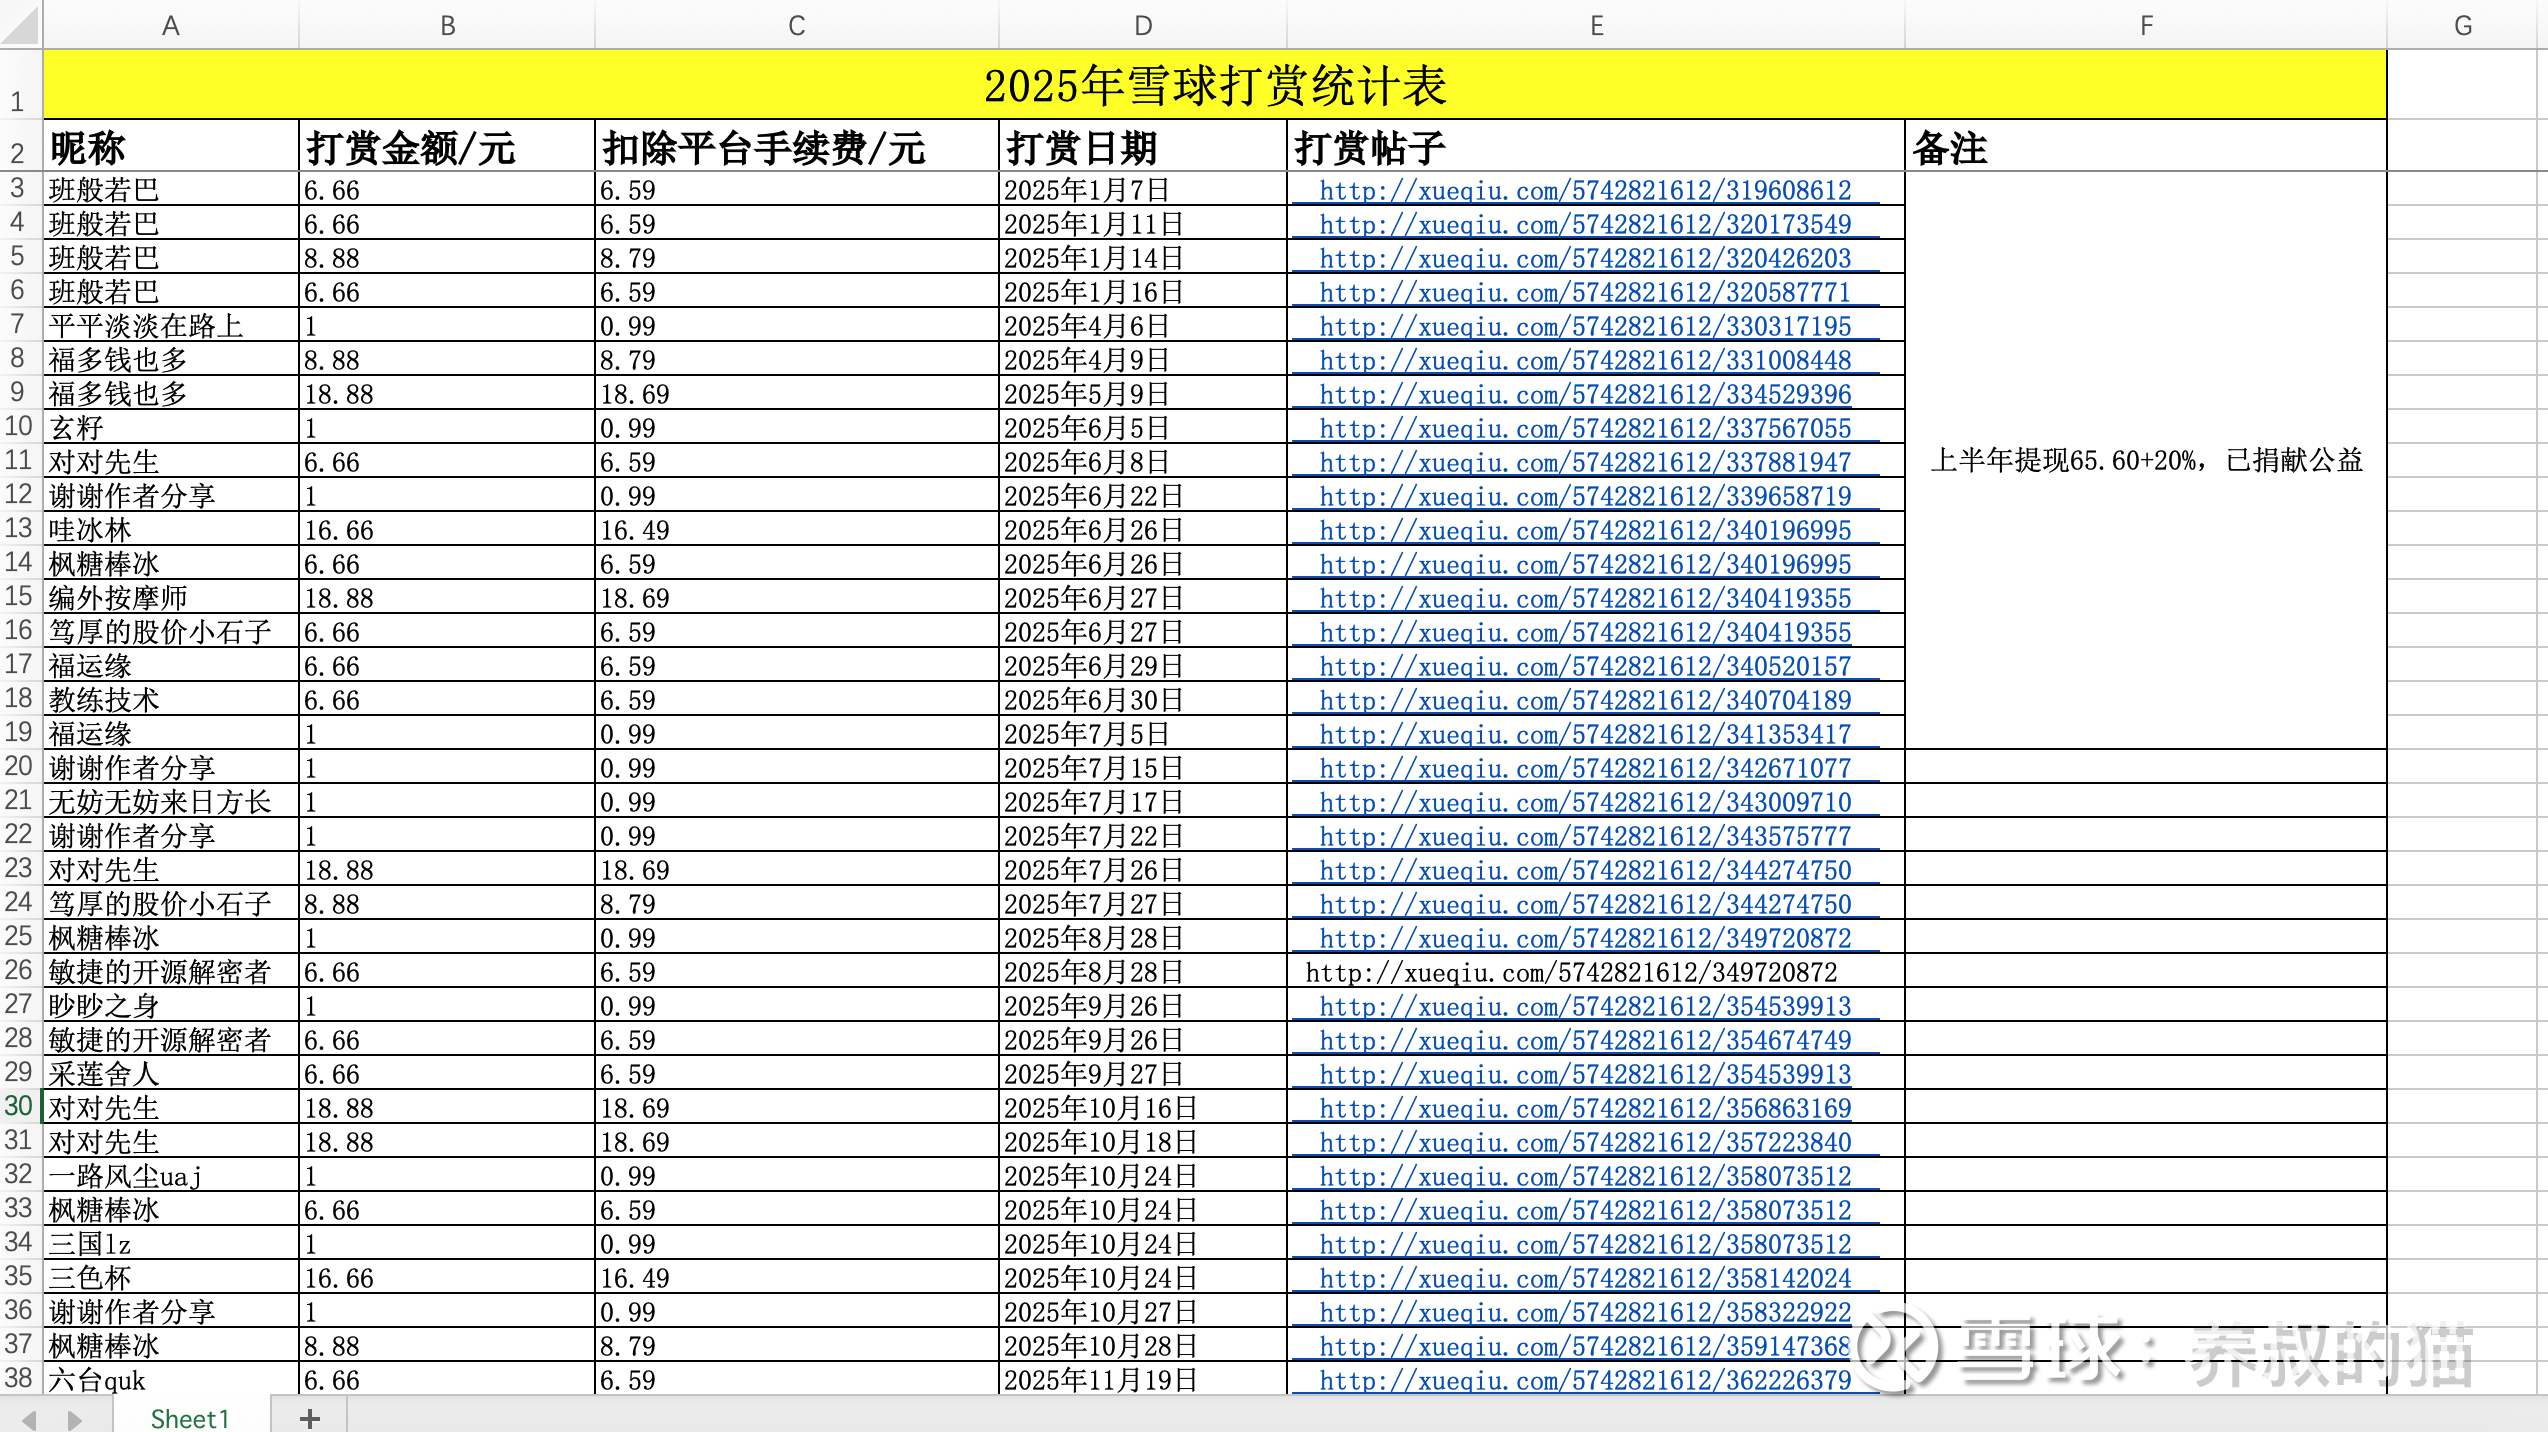Click the merged note cell about 上半年提现
Screen dimensions: 2548x1432
click(x=2144, y=460)
